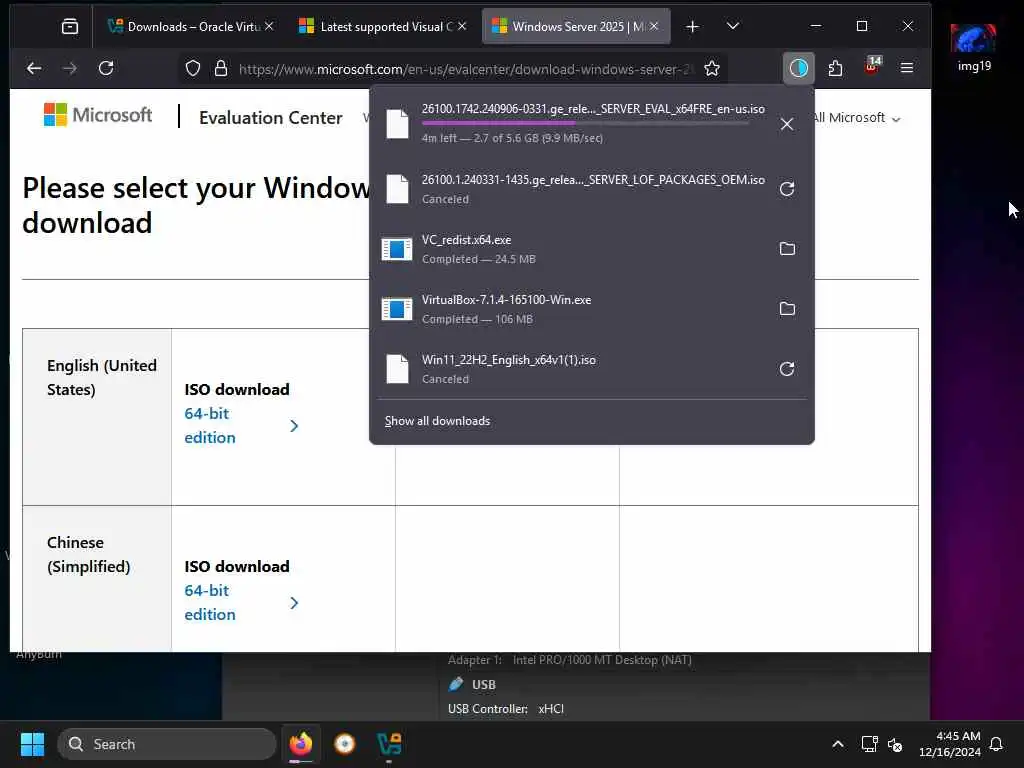Screen dimensions: 1024x768
Task: Open Firefox from the taskbar
Action: [301, 744]
